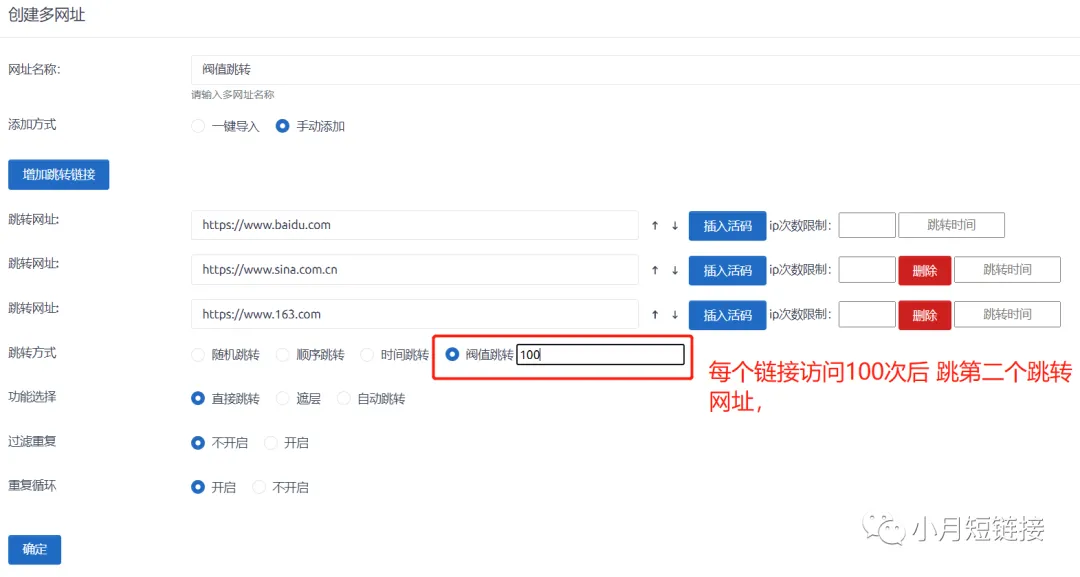The height and width of the screenshot is (577, 1080).
Task: Click 确定 to submit form
Action: click(x=35, y=549)
